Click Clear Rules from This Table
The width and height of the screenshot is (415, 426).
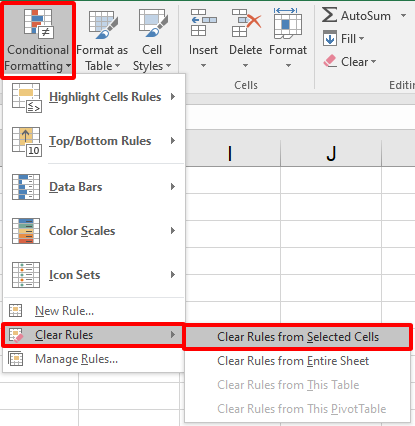point(298,385)
